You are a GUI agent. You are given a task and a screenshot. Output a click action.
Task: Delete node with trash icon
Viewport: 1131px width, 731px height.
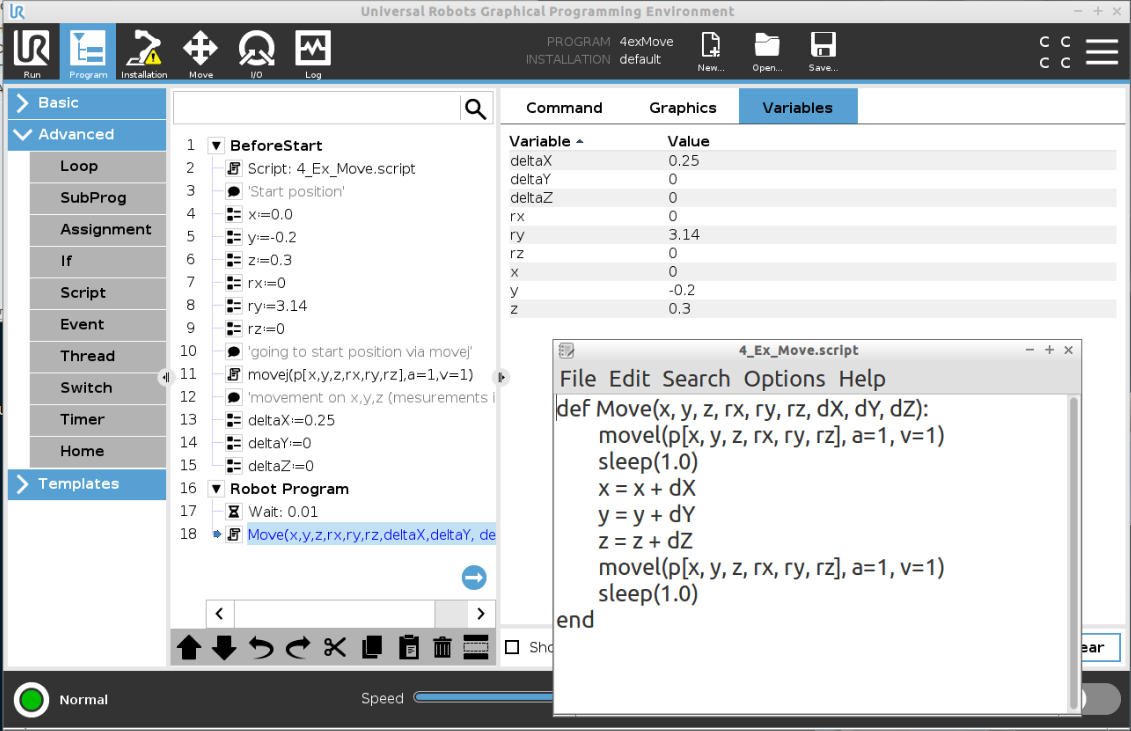click(442, 647)
